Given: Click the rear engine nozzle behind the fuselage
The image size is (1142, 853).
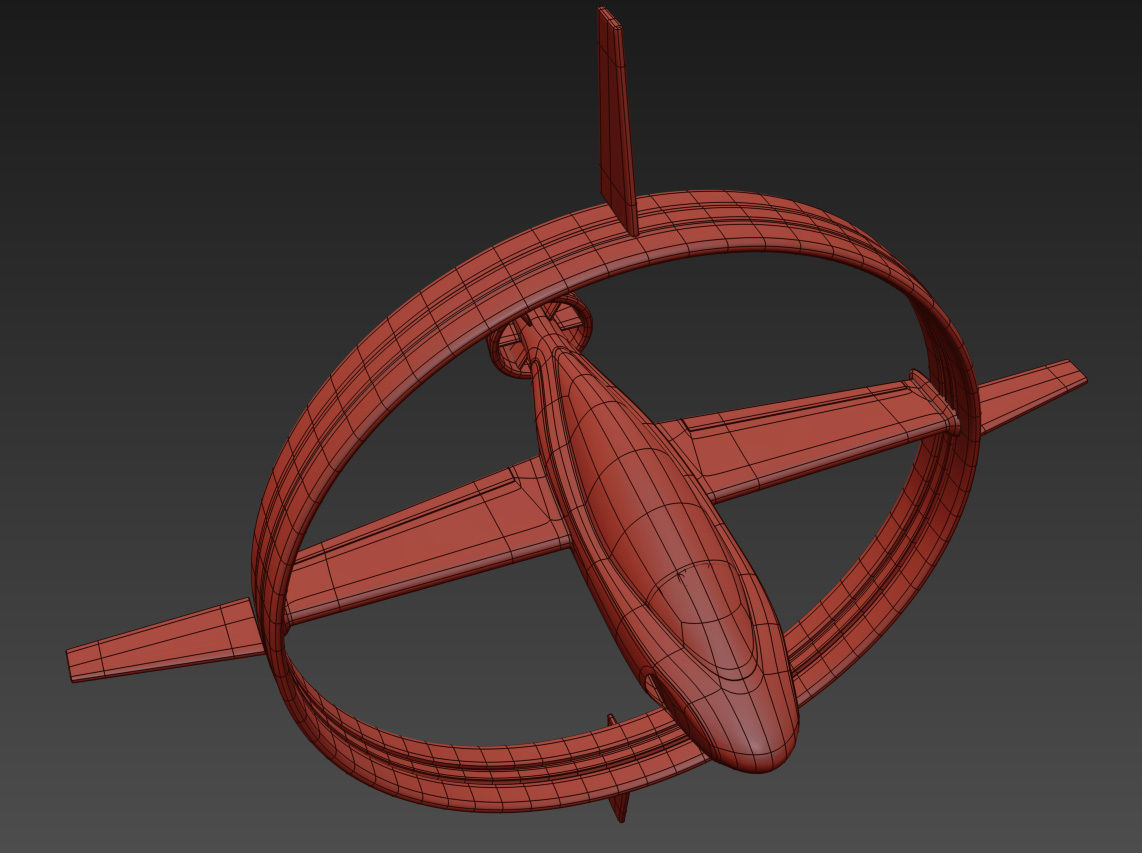Looking at the screenshot, I should [539, 335].
